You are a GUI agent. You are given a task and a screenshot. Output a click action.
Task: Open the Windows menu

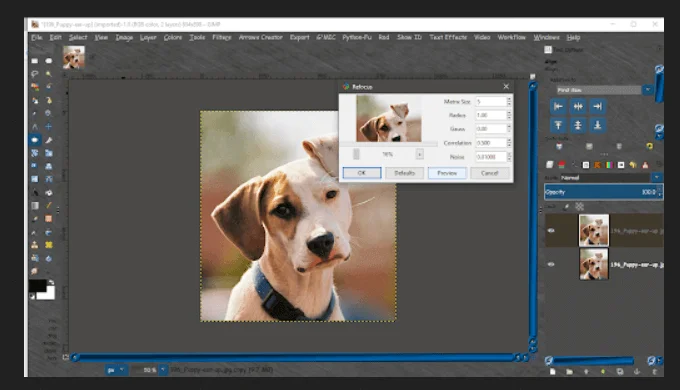[x=546, y=37]
